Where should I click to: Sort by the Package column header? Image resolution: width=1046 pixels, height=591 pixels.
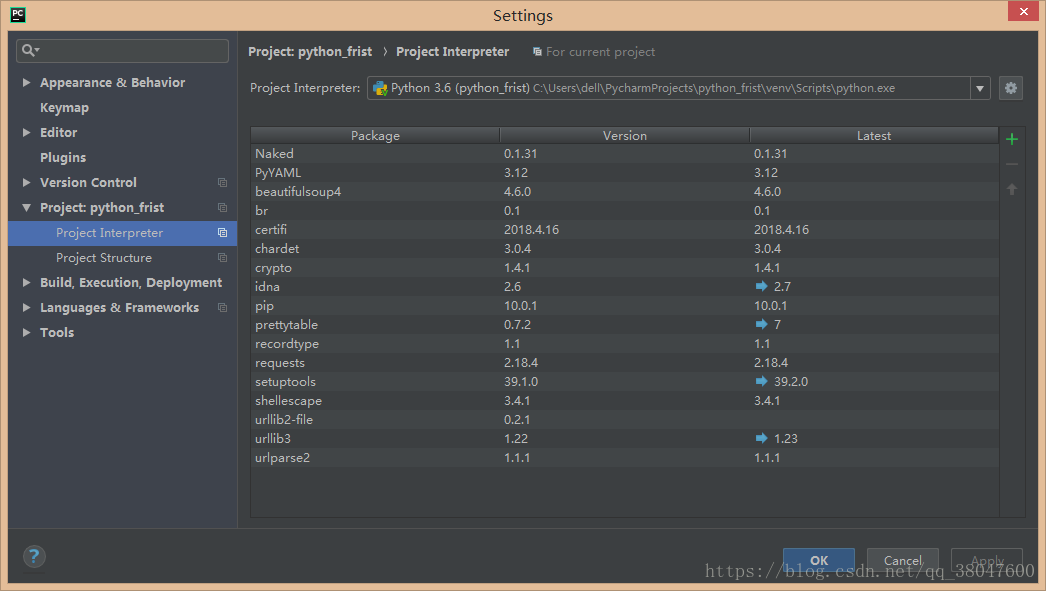[x=375, y=135]
